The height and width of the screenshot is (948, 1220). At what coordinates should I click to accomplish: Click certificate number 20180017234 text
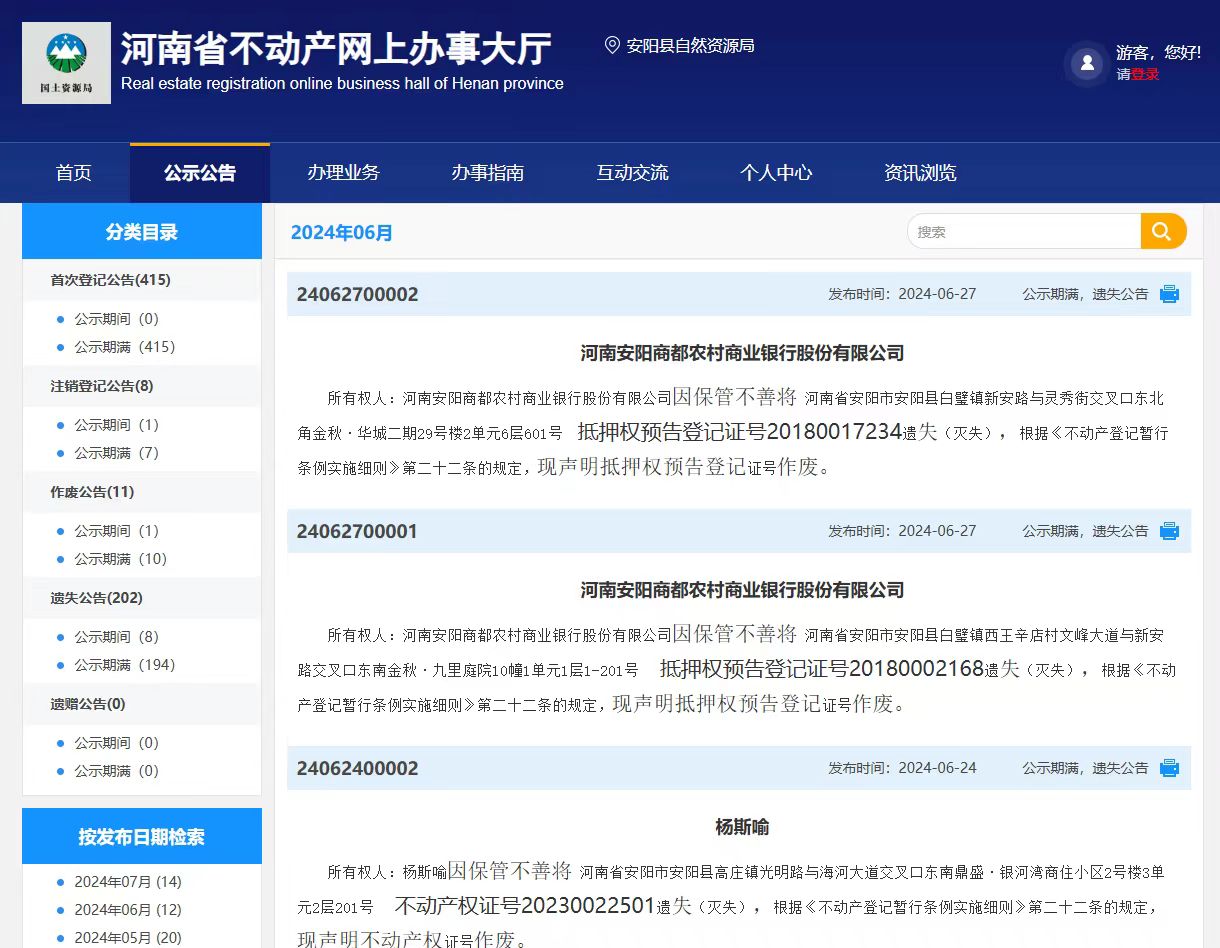834,432
